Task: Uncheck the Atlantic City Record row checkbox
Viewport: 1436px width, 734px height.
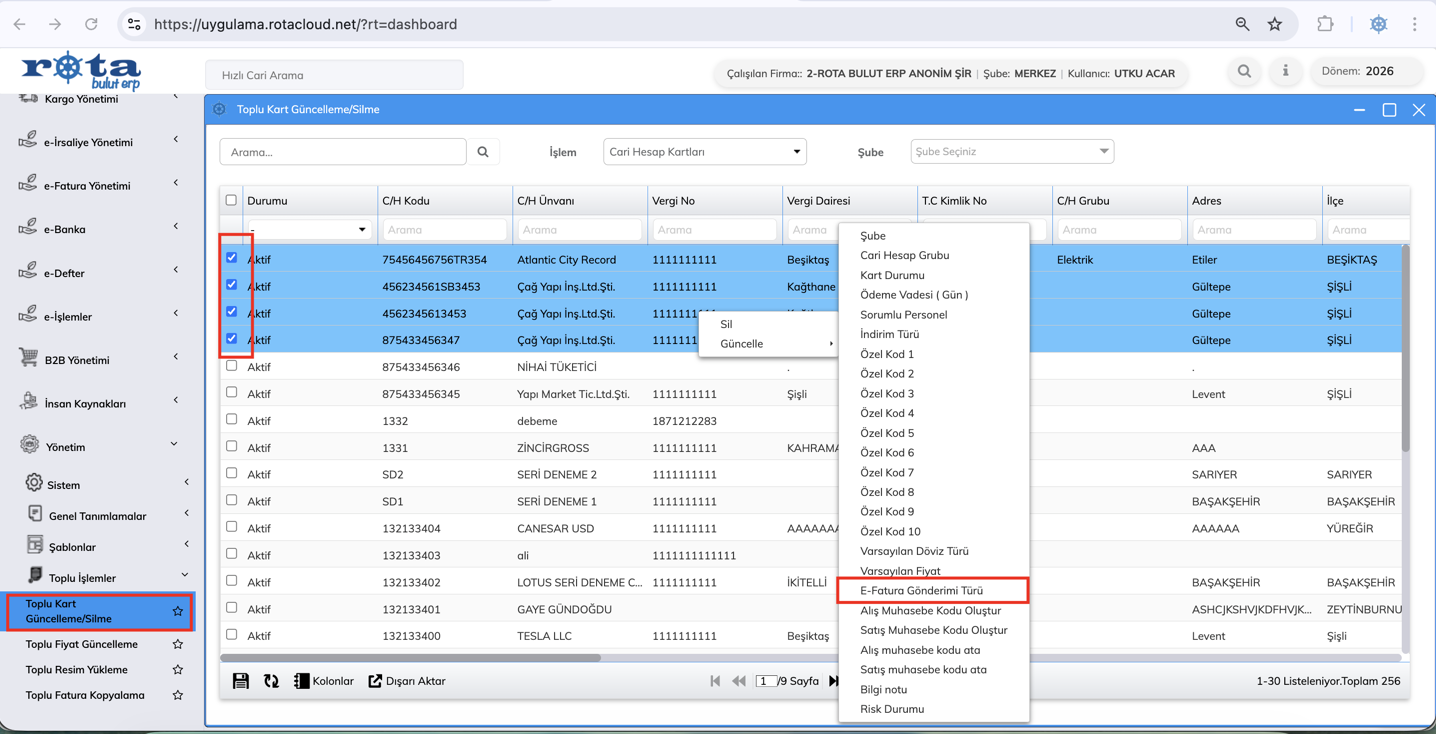Action: tap(232, 258)
